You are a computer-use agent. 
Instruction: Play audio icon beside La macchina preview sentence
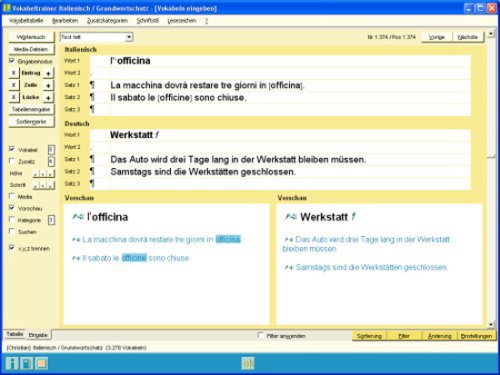(x=76, y=240)
